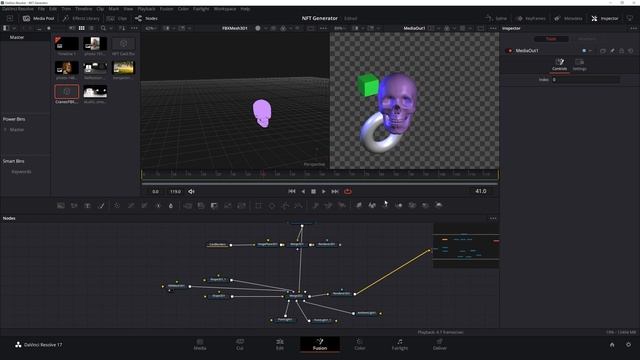The height and width of the screenshot is (360, 640).
Task: Play in reverse in the viewer
Action: pyautogui.click(x=303, y=191)
